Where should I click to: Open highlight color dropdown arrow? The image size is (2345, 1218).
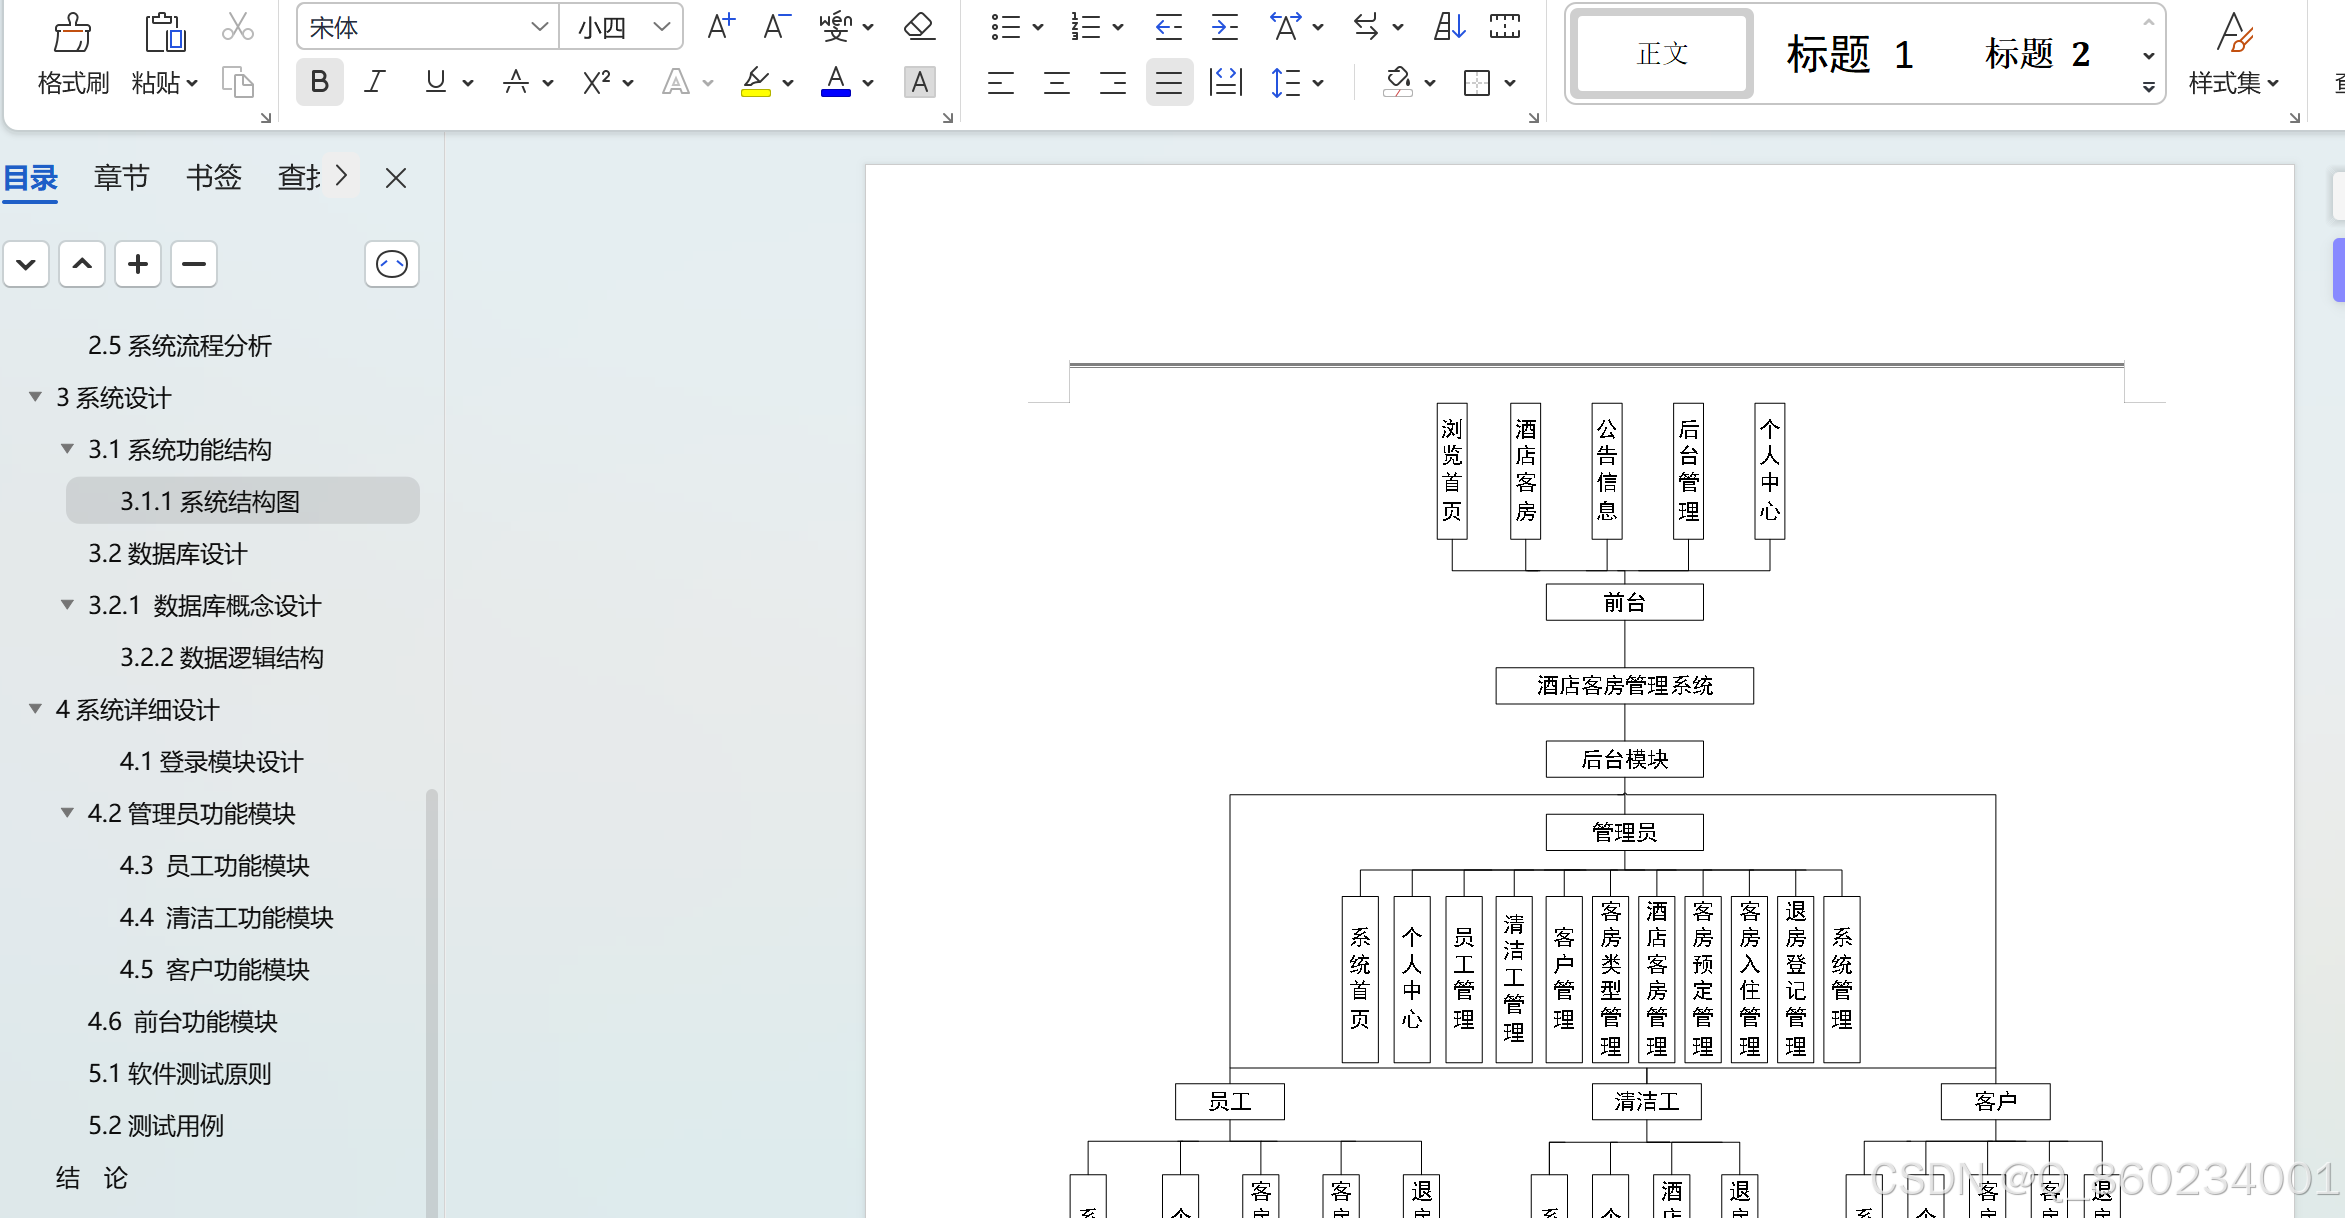[x=788, y=83]
